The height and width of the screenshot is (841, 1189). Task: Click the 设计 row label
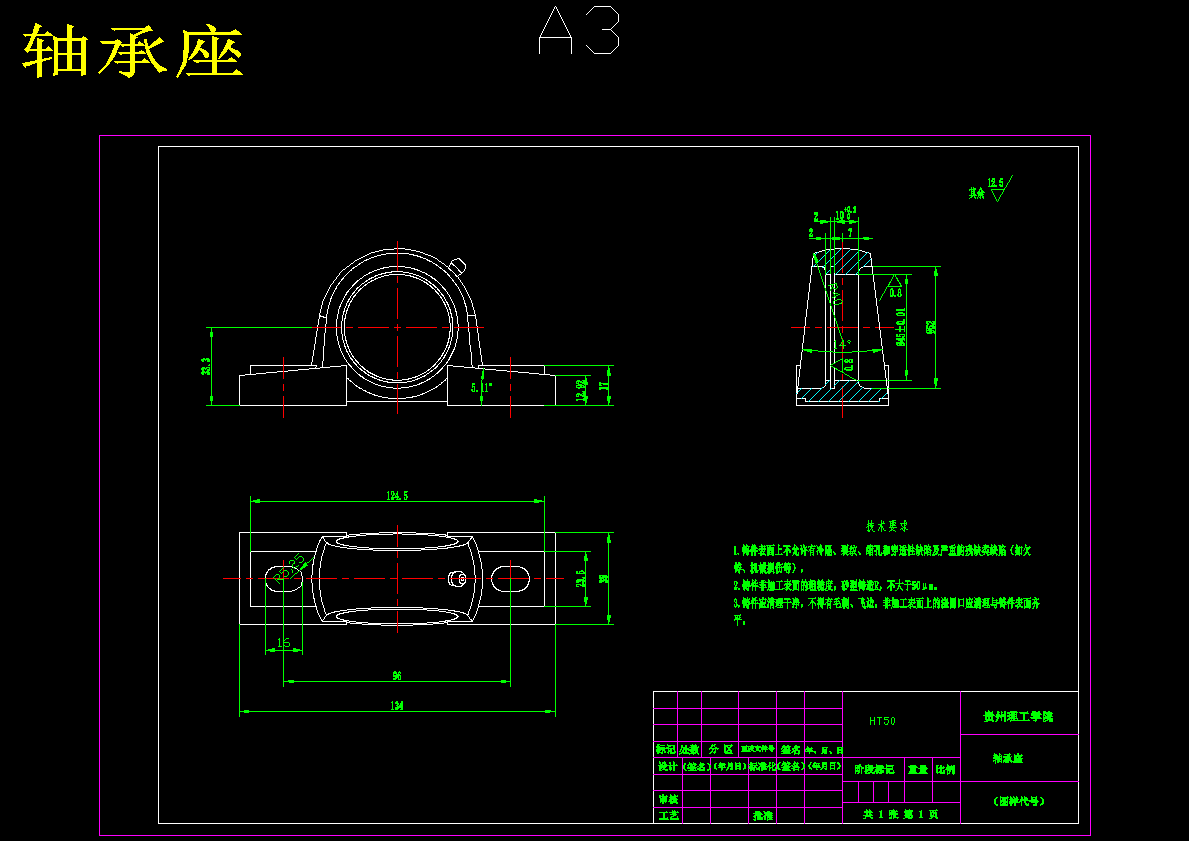[x=667, y=766]
